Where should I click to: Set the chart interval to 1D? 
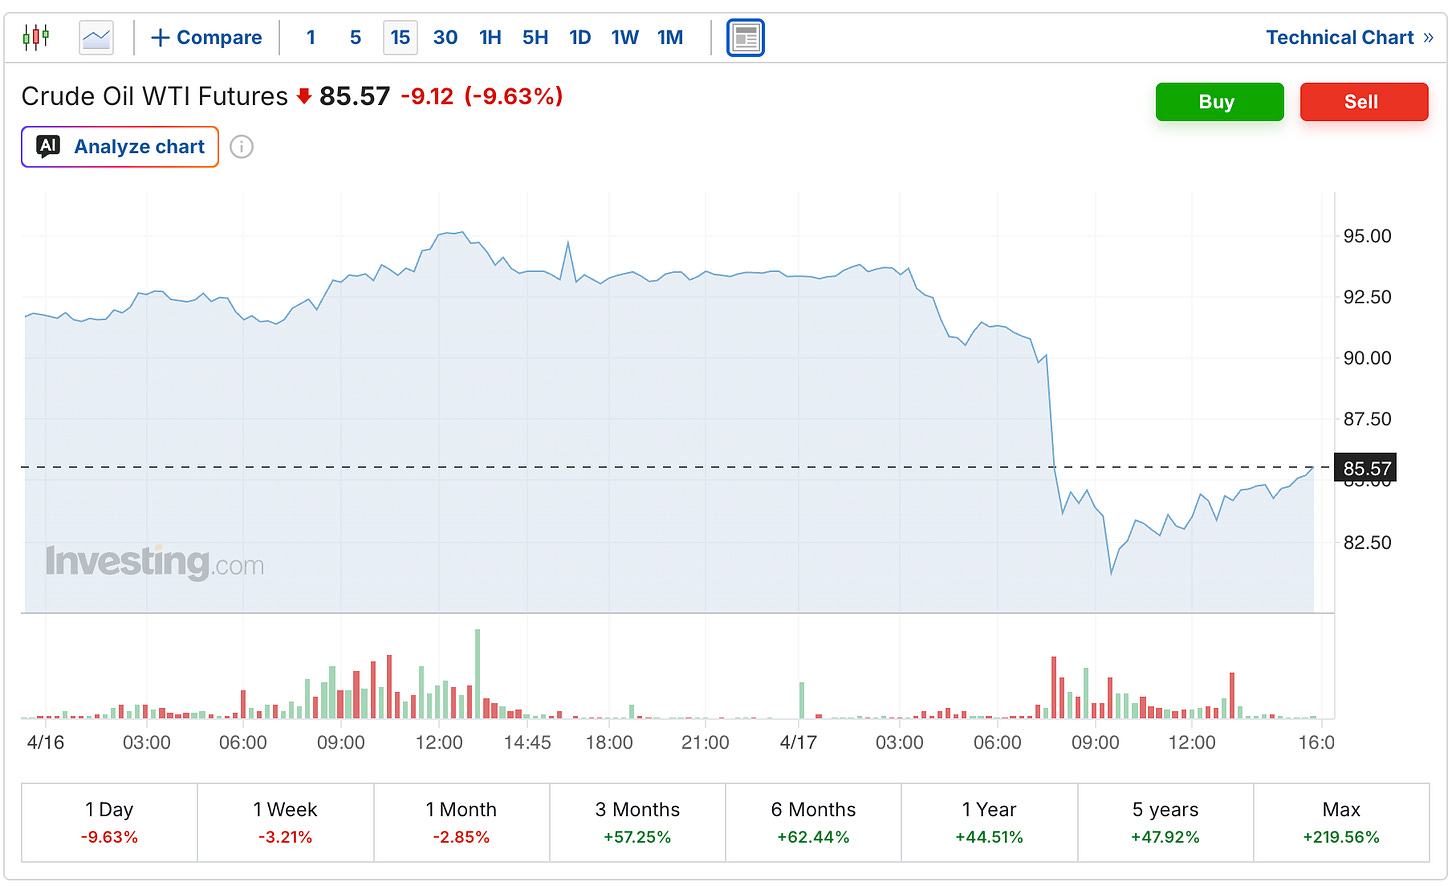coord(580,38)
